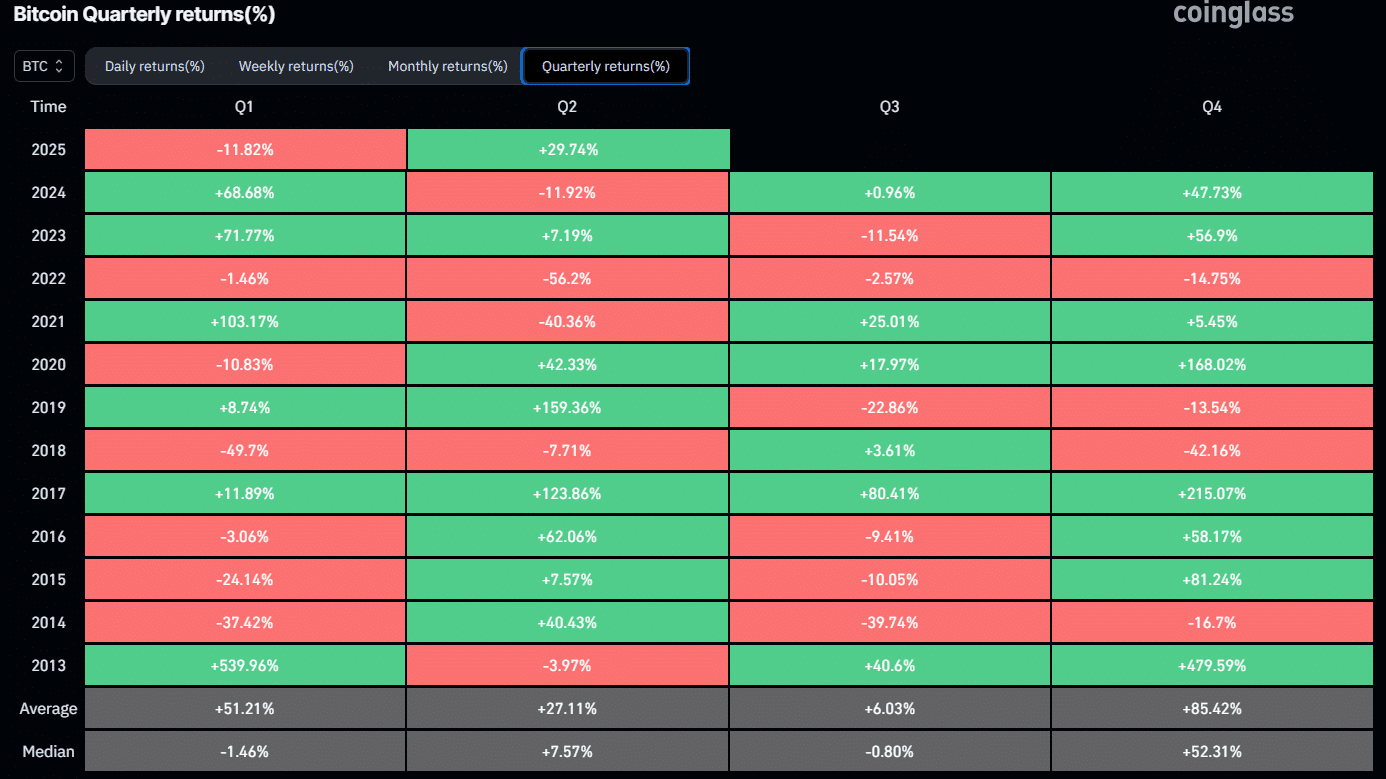The height and width of the screenshot is (779, 1386).
Task: Select the Monthly returns(%) tab
Action: click(x=448, y=66)
